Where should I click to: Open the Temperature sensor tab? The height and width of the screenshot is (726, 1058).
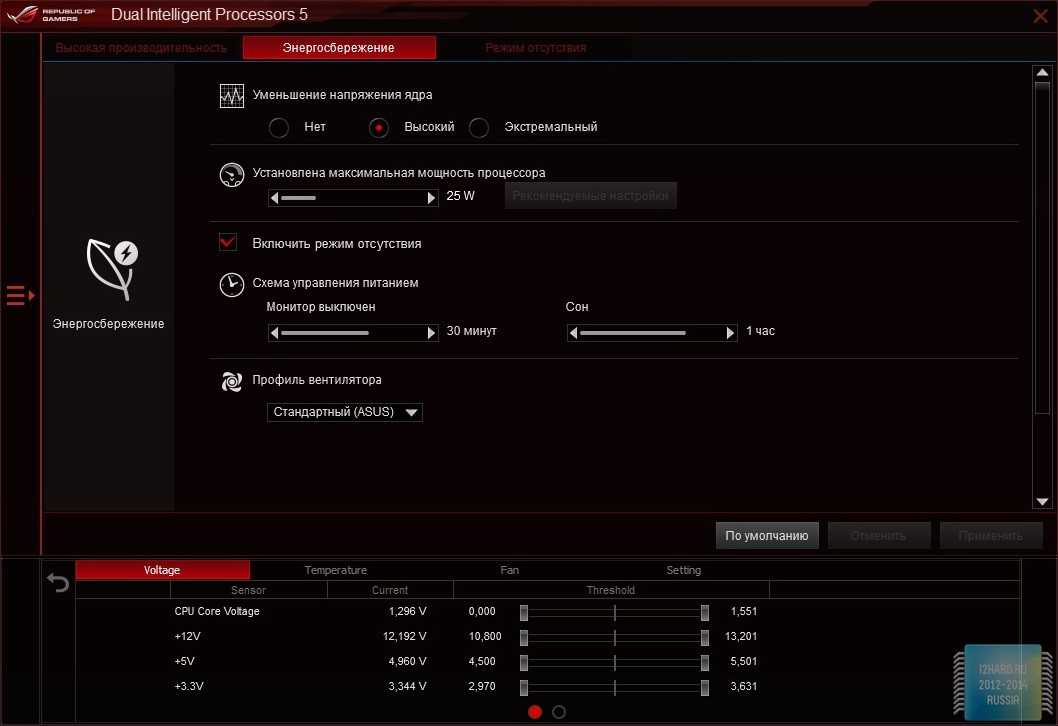335,570
